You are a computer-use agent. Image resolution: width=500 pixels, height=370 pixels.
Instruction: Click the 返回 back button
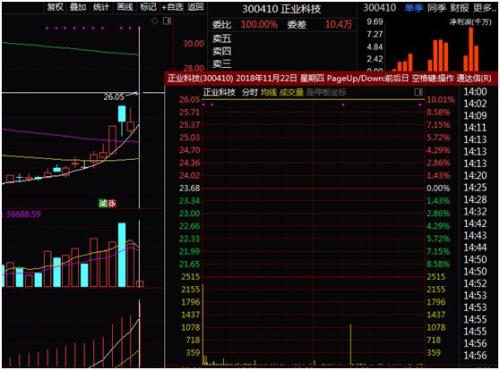pos(195,7)
